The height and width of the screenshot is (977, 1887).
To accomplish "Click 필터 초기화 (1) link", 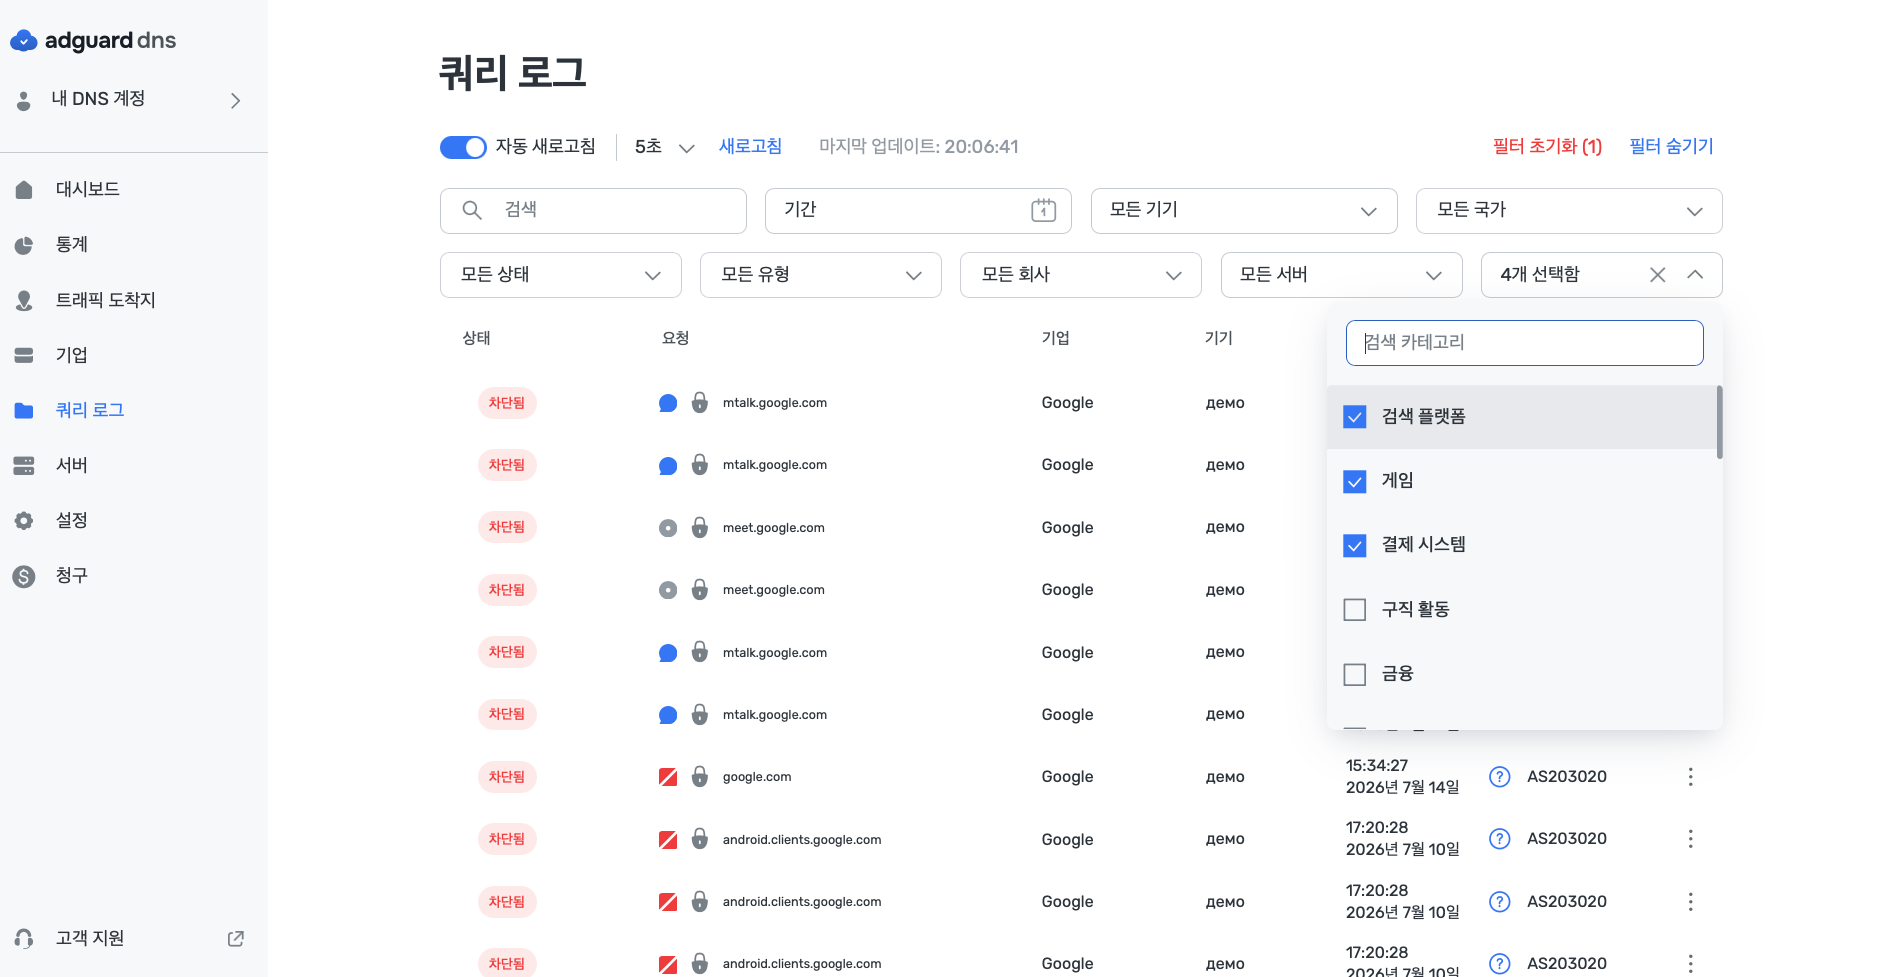I will pyautogui.click(x=1547, y=147).
